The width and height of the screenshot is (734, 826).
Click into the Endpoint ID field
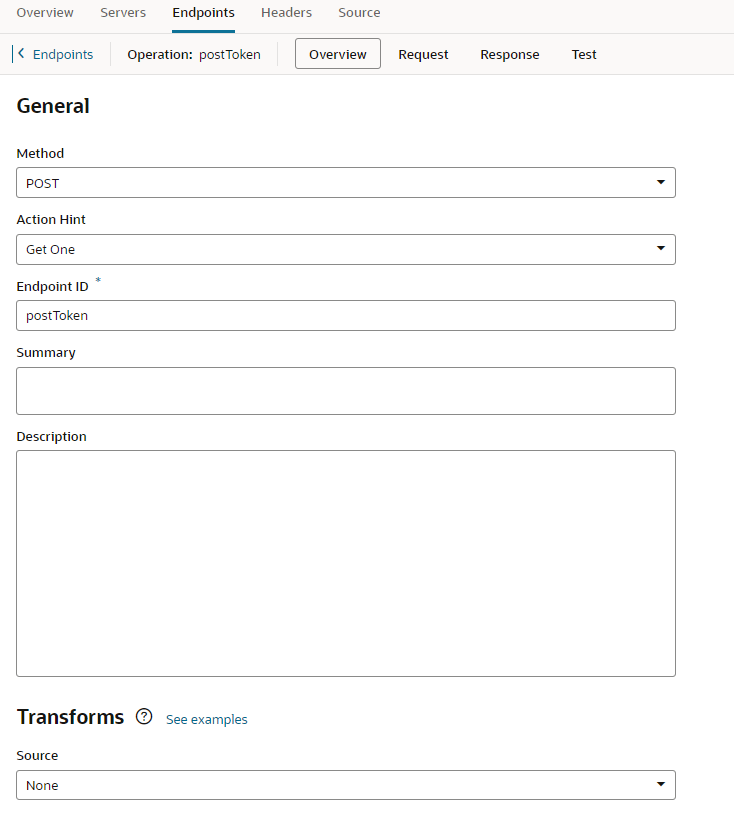point(345,316)
